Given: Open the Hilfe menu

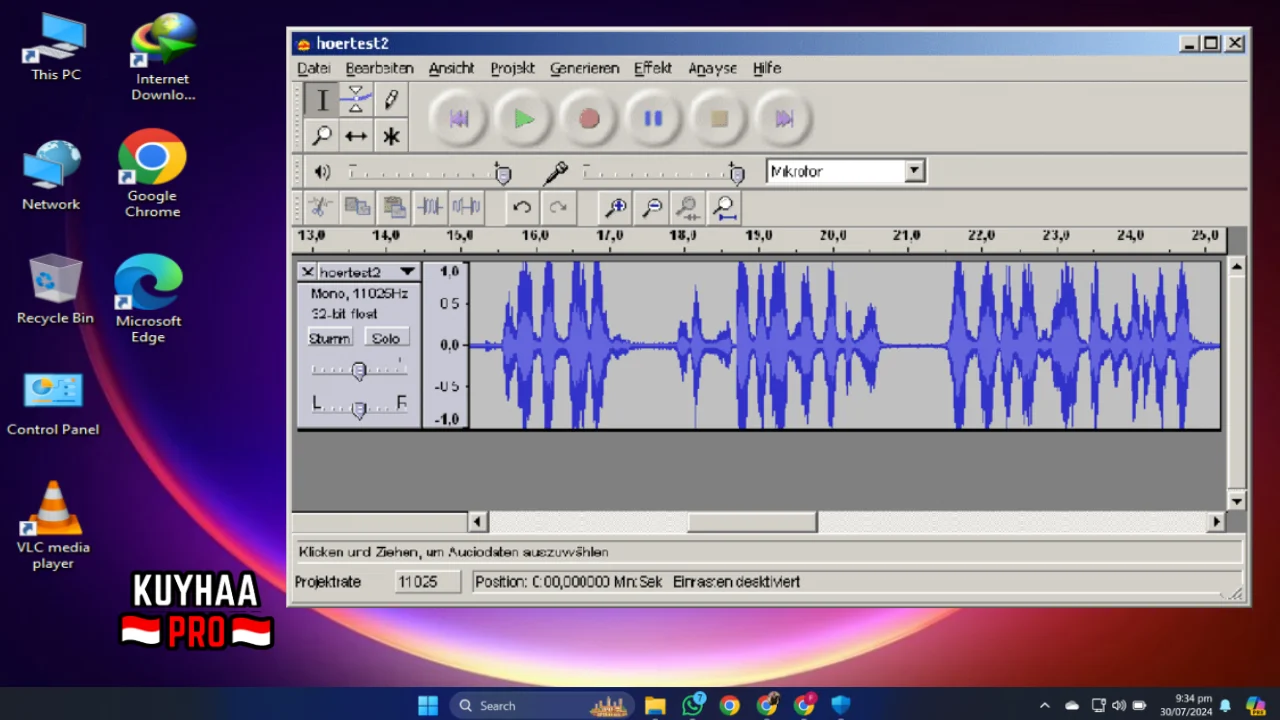Looking at the screenshot, I should point(767,68).
